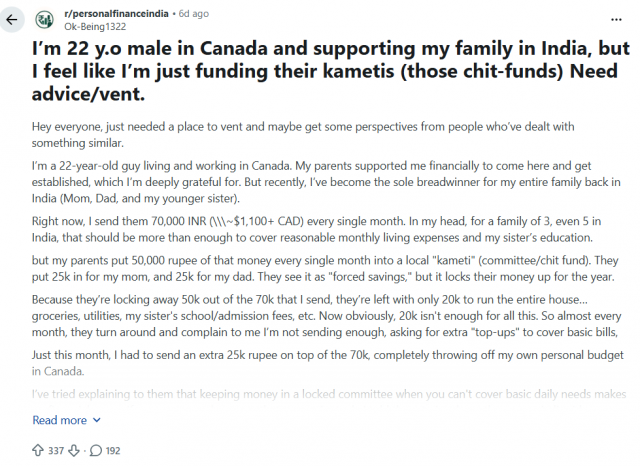Open Ok-Being1322 user profile

tap(95, 27)
